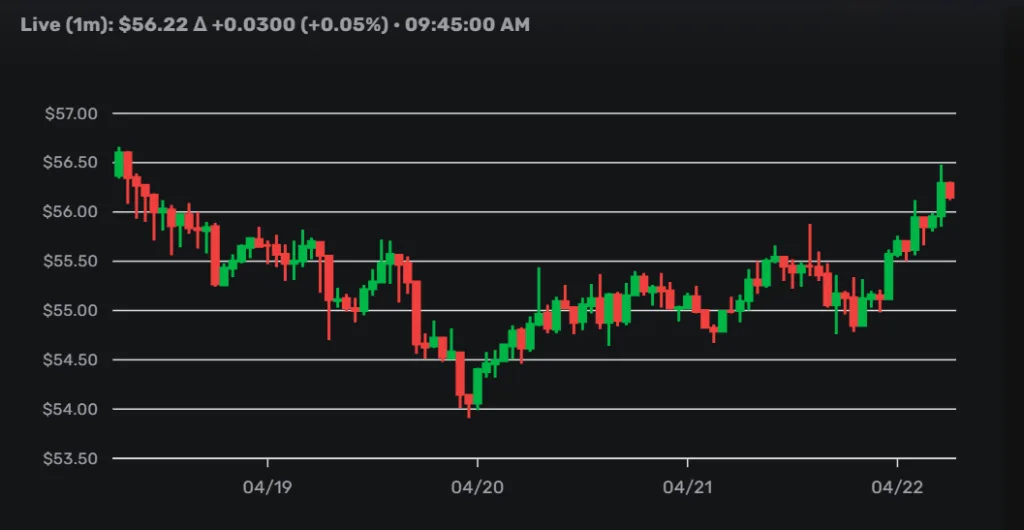
Task: Click the 04/21 date axis label
Action: click(687, 488)
